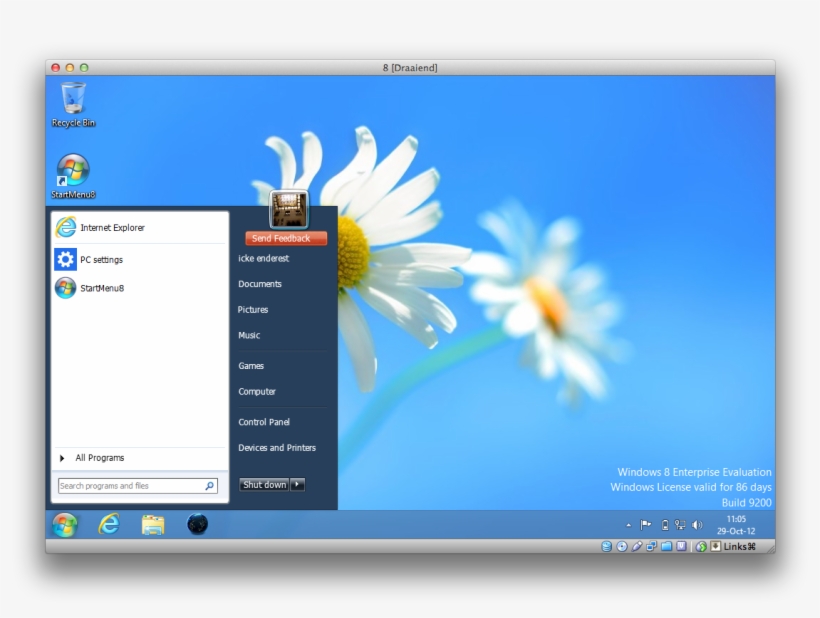Show hidden tray icons with the up arrow

628,524
